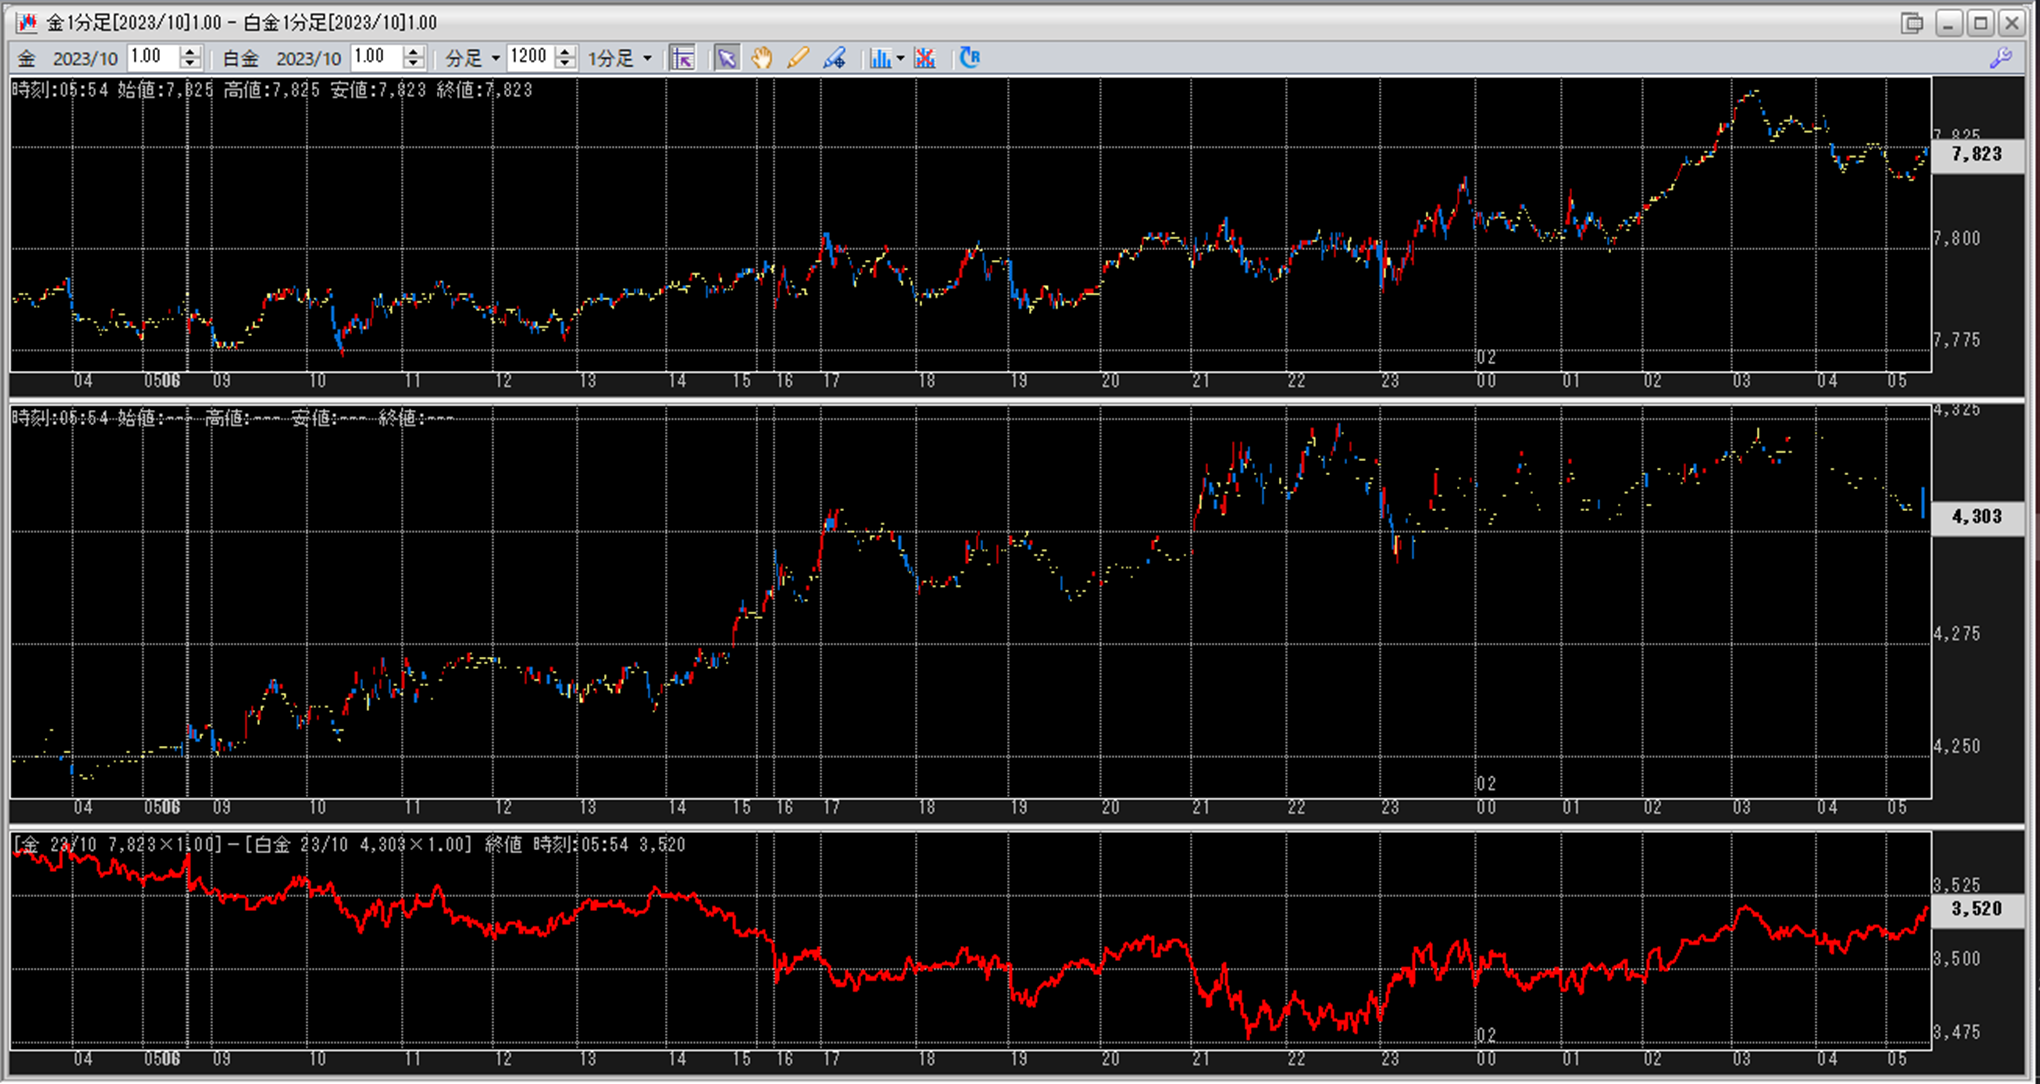2040x1084 pixels.
Task: Click the edit drawing objects icon
Action: pos(834,58)
